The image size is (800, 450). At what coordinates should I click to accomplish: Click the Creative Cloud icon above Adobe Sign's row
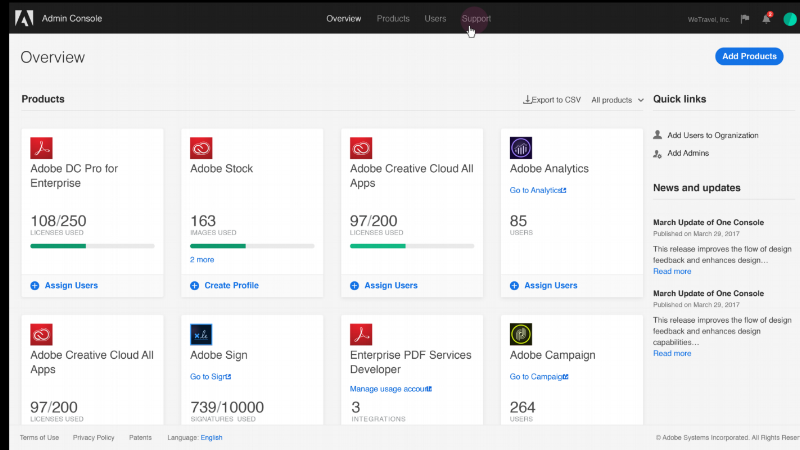click(41, 335)
